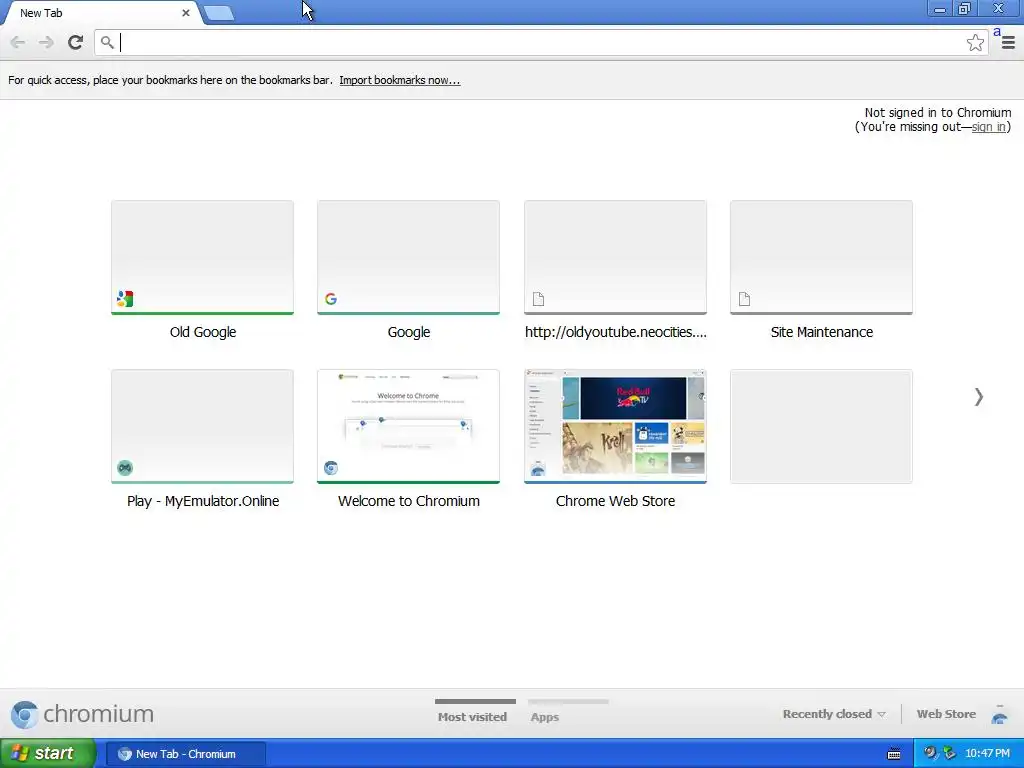Viewport: 1024px width, 768px height.
Task: Click the Chromium favicon on Welcome tile
Action: click(x=331, y=468)
